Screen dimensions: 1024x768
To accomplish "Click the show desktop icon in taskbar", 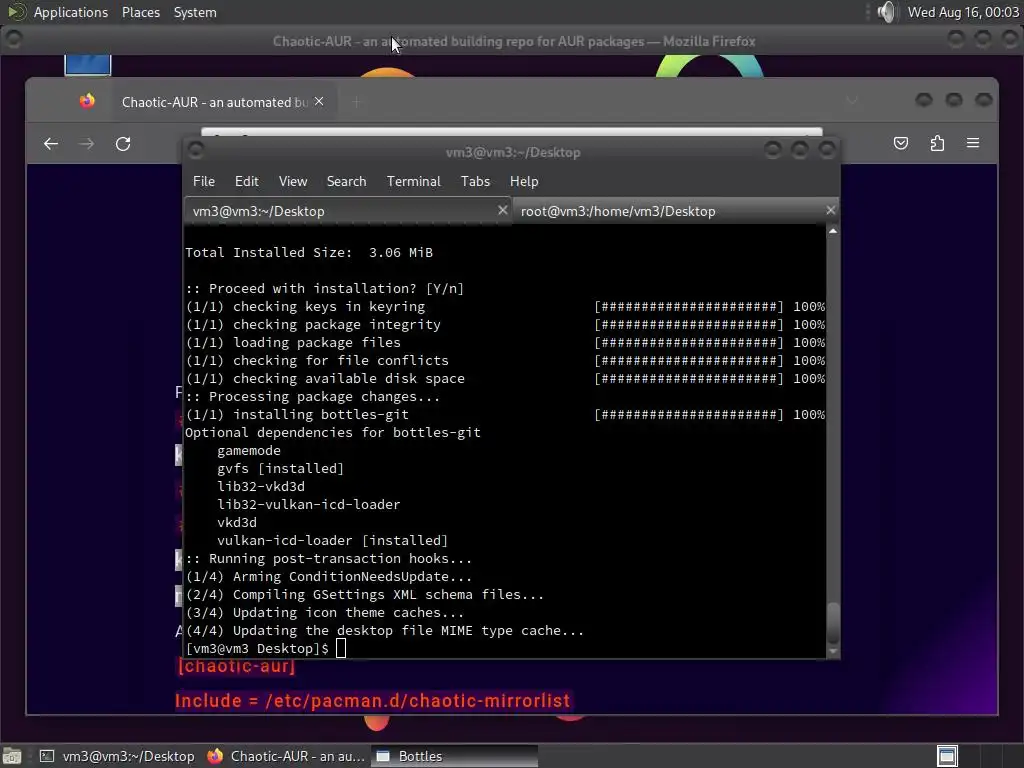I will [x=12, y=756].
